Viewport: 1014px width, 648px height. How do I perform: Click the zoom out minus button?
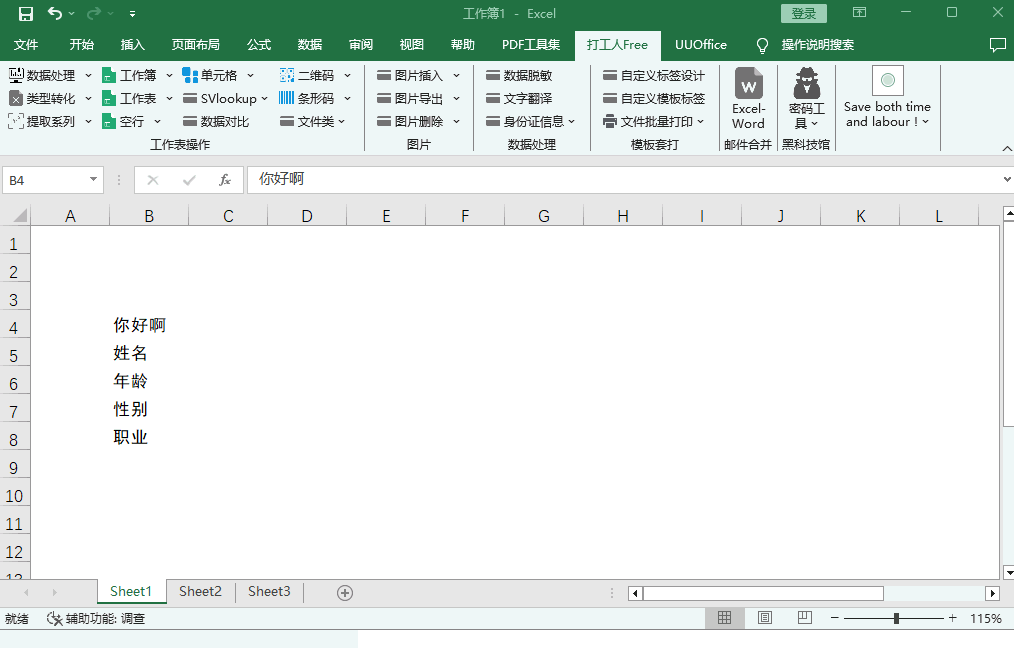click(834, 618)
